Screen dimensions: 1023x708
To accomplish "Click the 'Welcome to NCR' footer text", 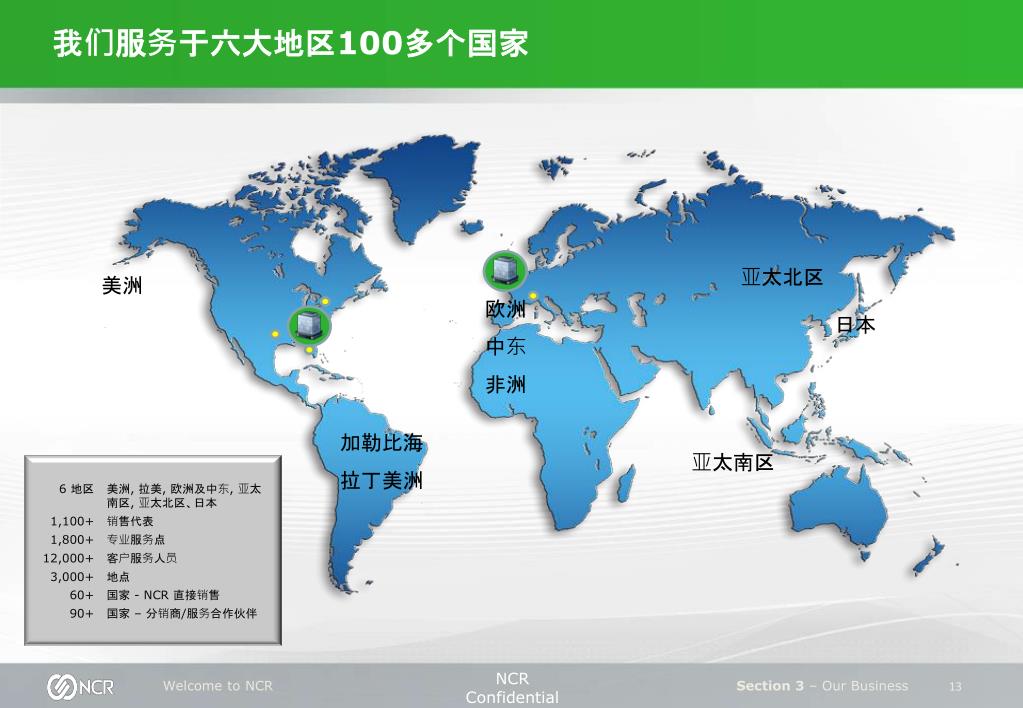I will [218, 686].
